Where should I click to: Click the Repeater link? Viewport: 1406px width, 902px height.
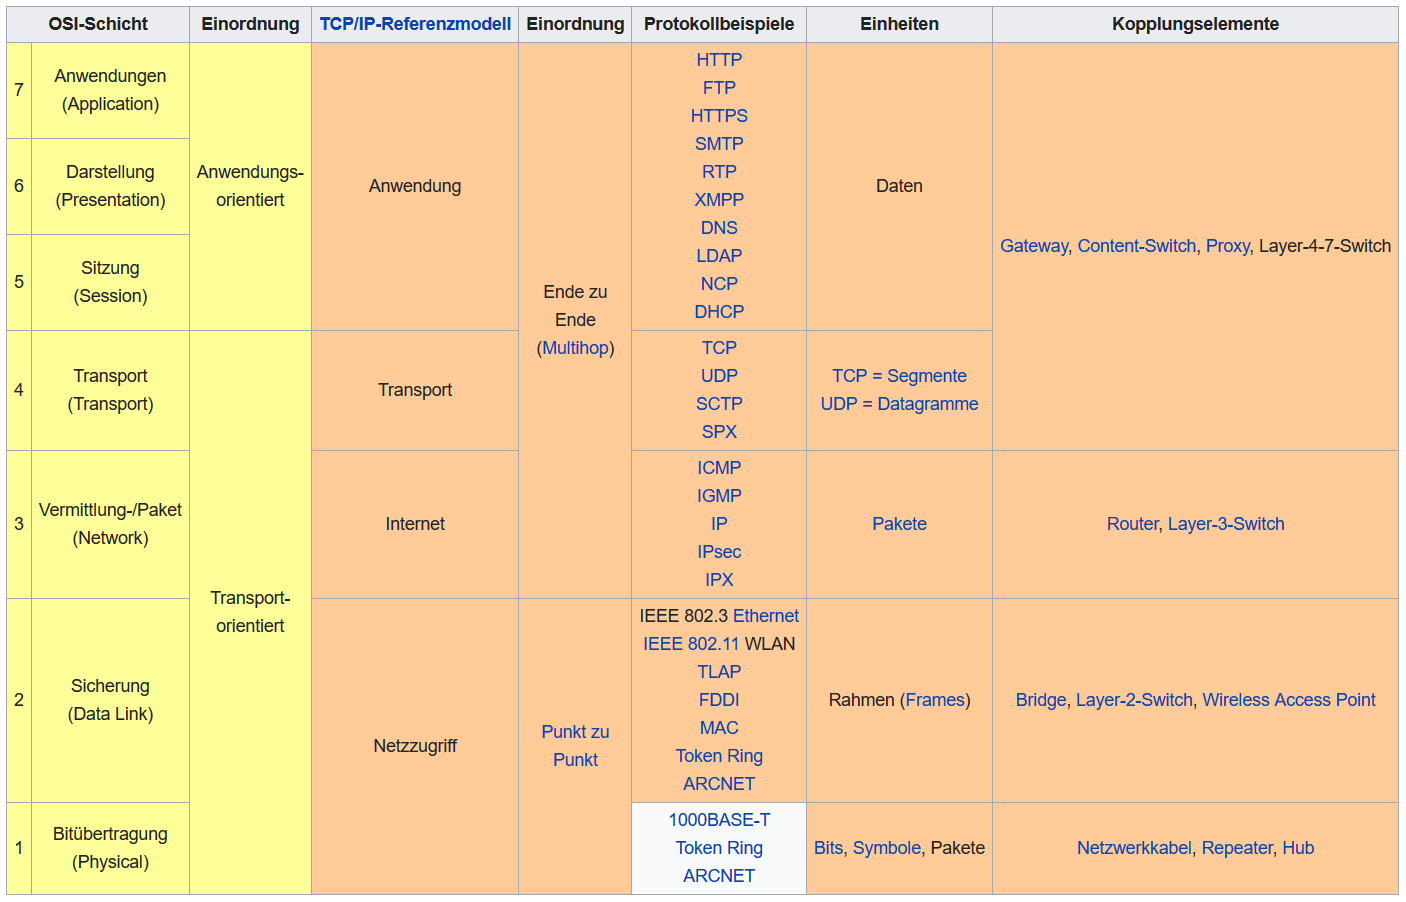pyautogui.click(x=1237, y=848)
